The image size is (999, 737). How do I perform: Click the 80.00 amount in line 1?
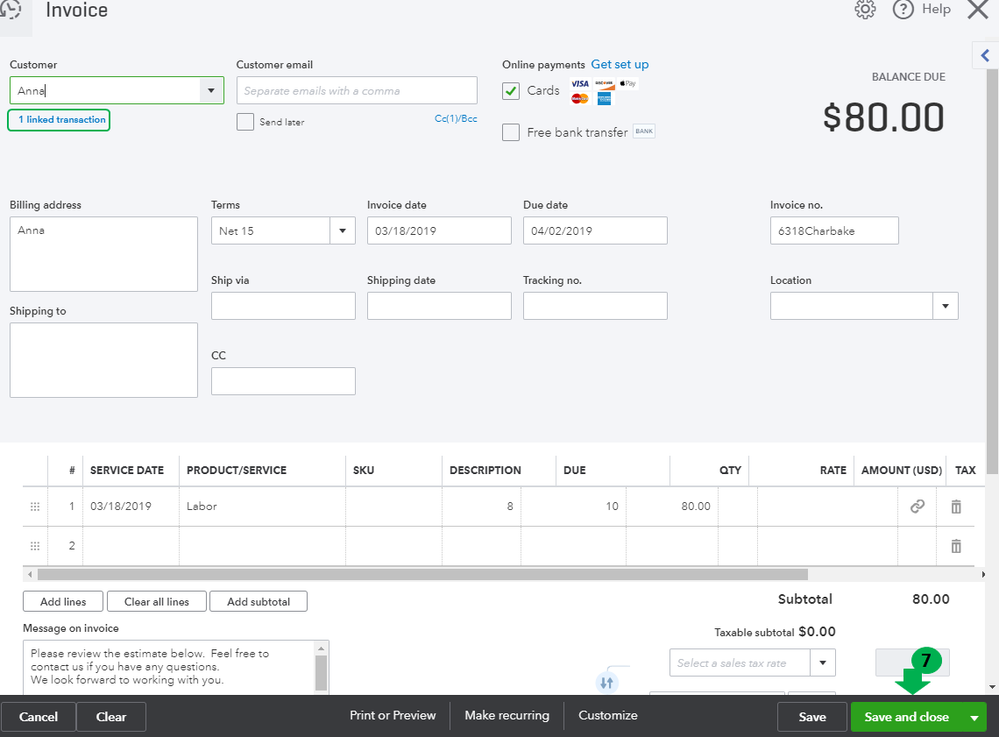695,506
